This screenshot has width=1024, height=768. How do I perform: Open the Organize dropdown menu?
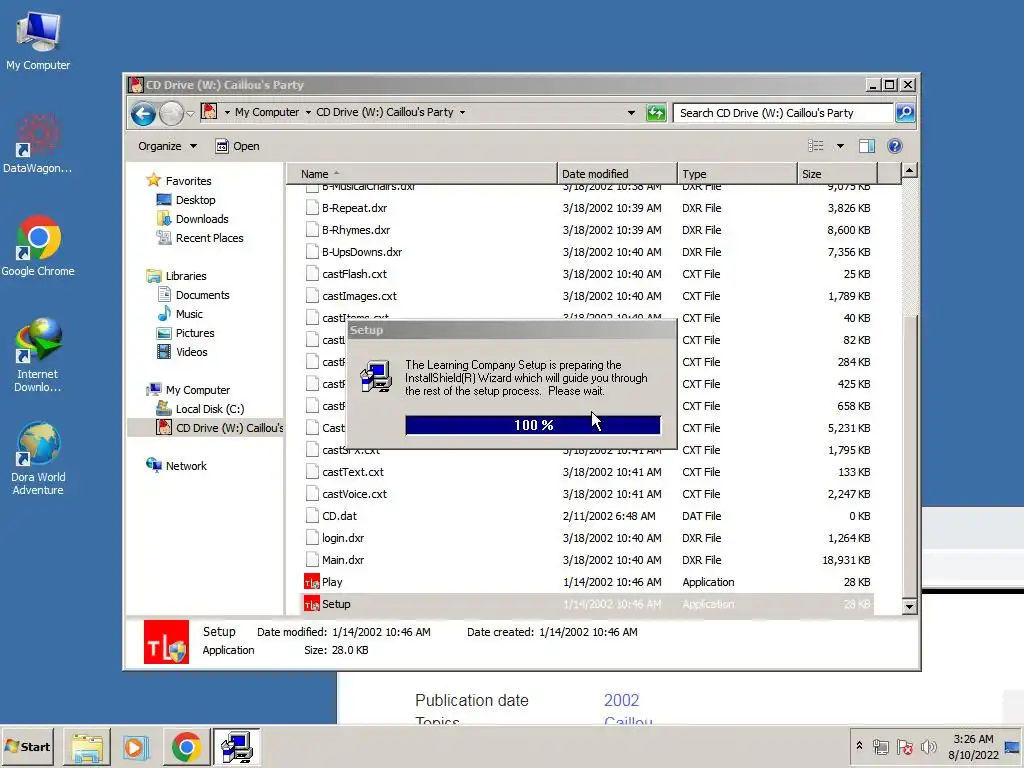click(167, 146)
